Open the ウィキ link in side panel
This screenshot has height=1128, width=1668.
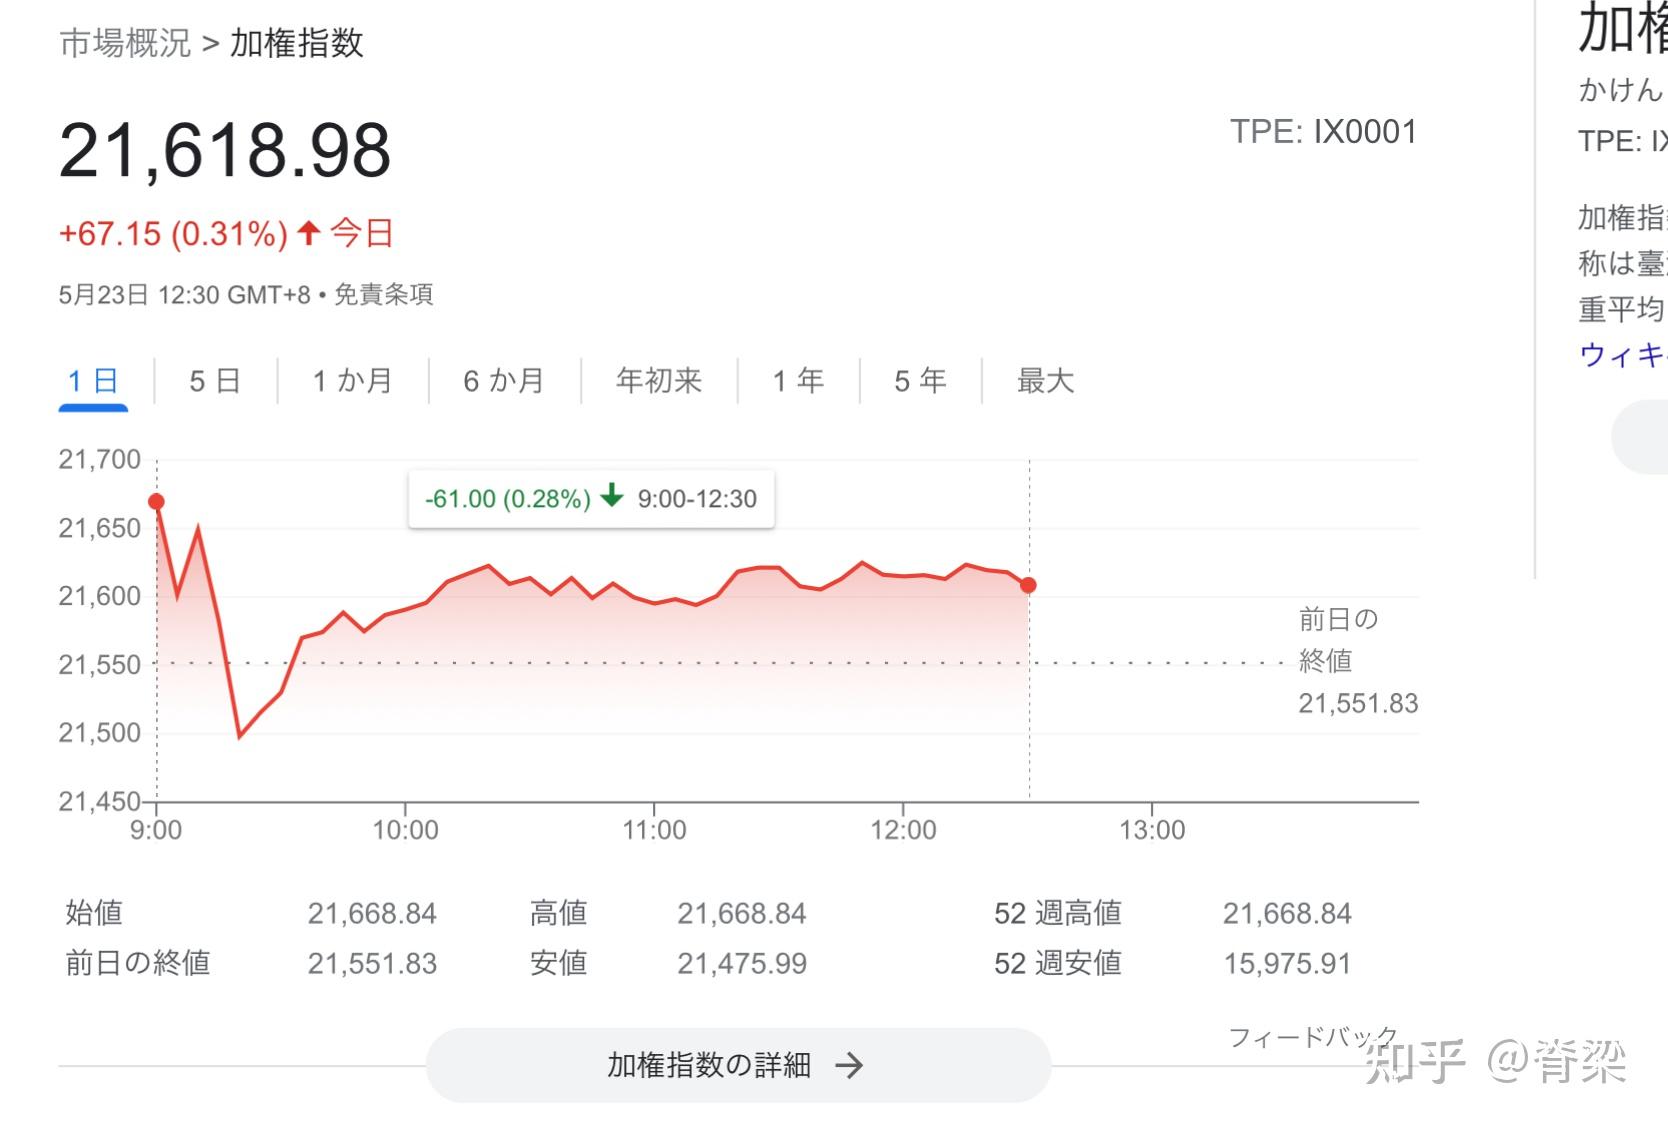pyautogui.click(x=1622, y=354)
